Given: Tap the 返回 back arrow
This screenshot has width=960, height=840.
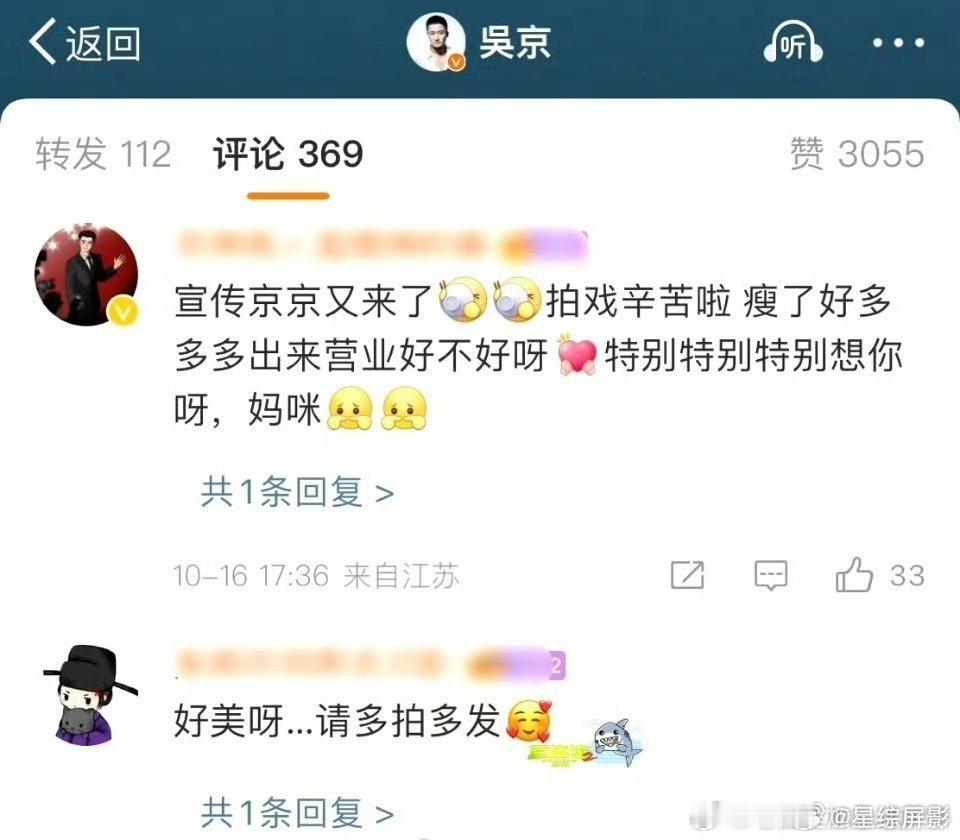Looking at the screenshot, I should 84,43.
